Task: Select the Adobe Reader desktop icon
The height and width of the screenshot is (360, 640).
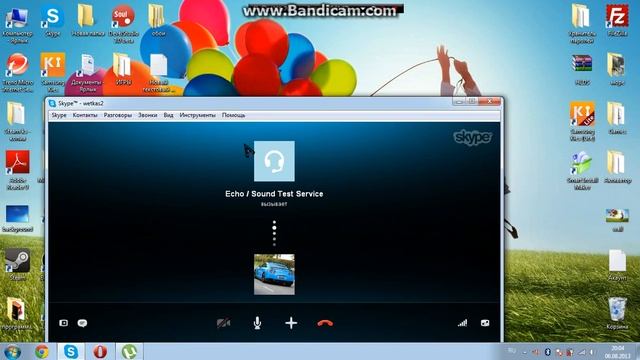Action: click(18, 170)
